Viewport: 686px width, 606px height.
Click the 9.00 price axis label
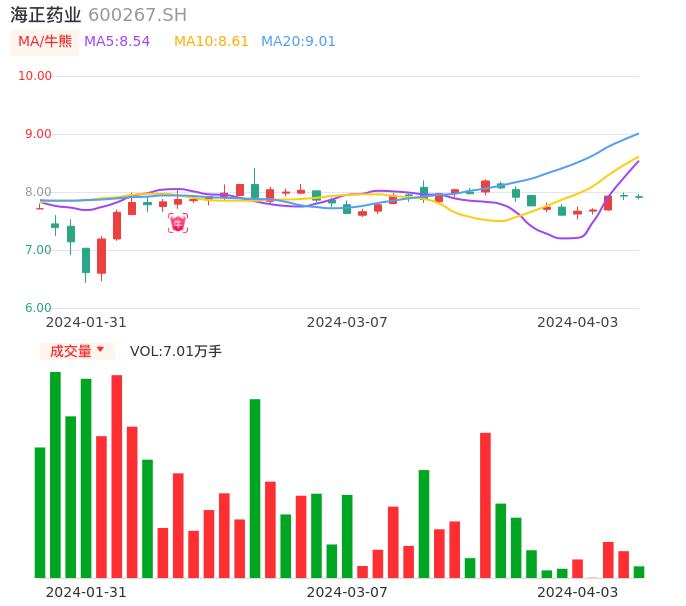click(x=38, y=134)
